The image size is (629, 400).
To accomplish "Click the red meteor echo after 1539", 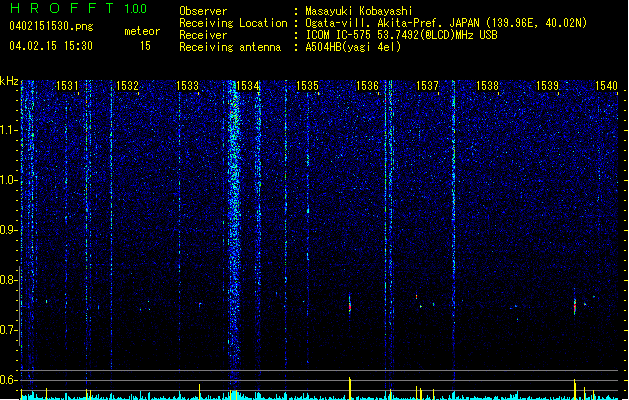I will coord(575,306).
